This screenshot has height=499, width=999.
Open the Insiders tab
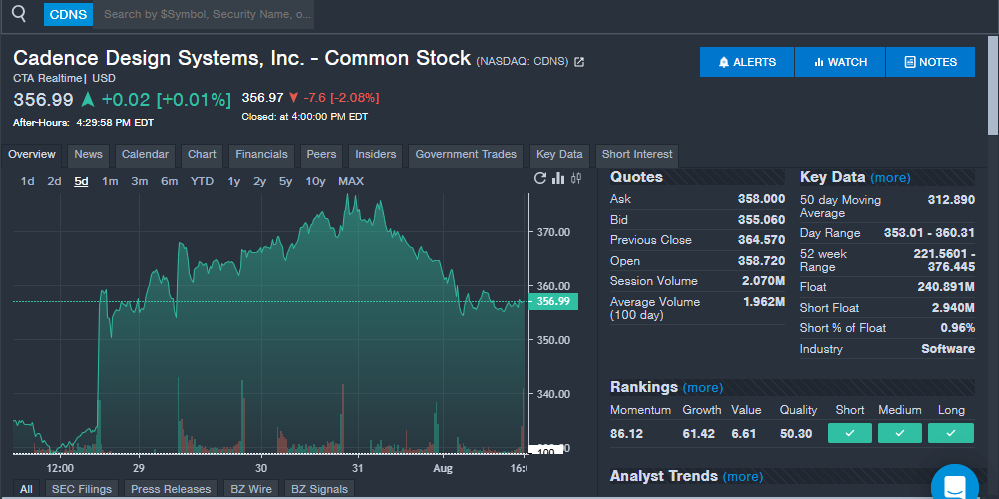coord(375,155)
